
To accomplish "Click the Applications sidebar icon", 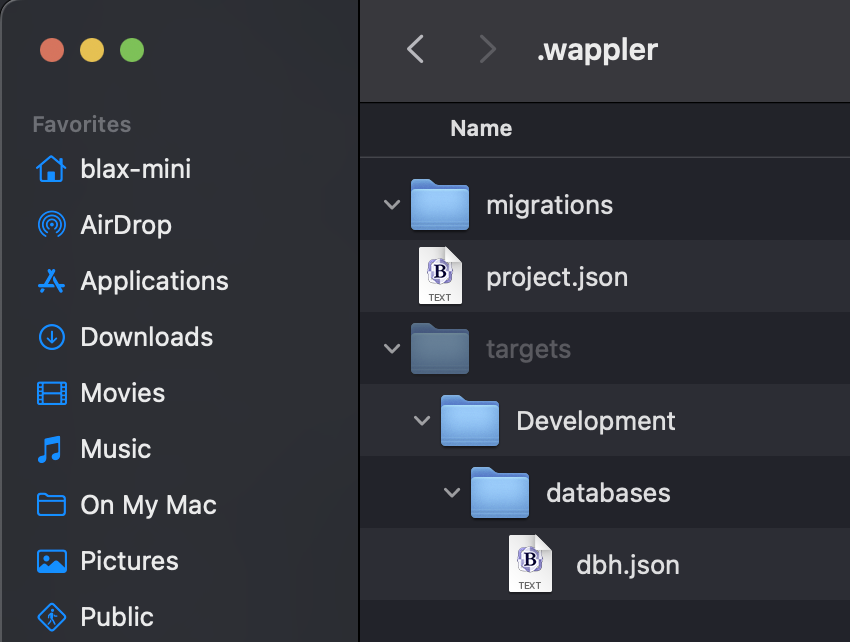I will pos(51,281).
